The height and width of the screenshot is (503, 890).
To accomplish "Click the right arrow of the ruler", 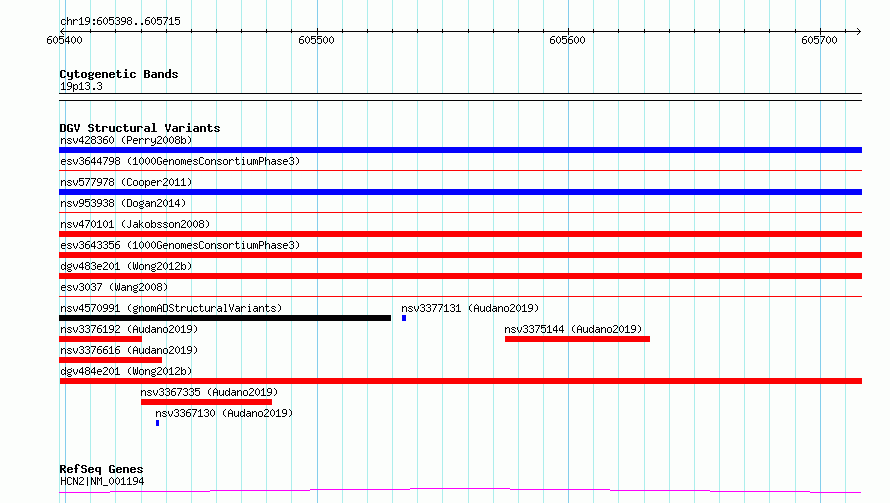I will (x=859, y=31).
